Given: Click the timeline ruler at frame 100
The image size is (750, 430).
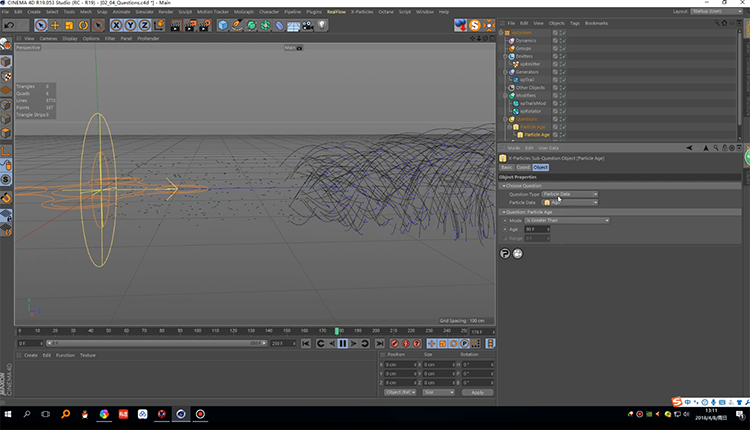Looking at the screenshot, I should point(198,330).
